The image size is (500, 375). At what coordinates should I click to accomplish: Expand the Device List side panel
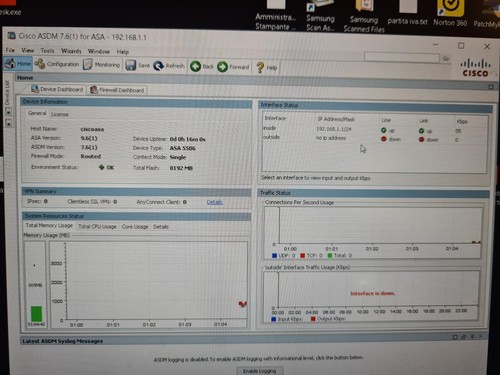[7, 93]
